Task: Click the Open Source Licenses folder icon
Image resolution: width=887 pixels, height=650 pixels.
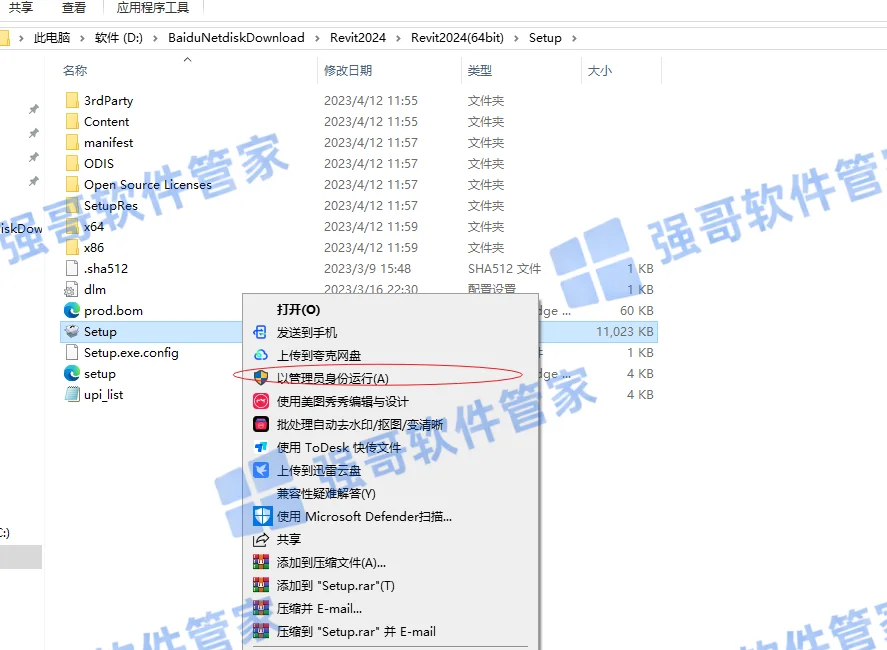Action: pyautogui.click(x=72, y=184)
